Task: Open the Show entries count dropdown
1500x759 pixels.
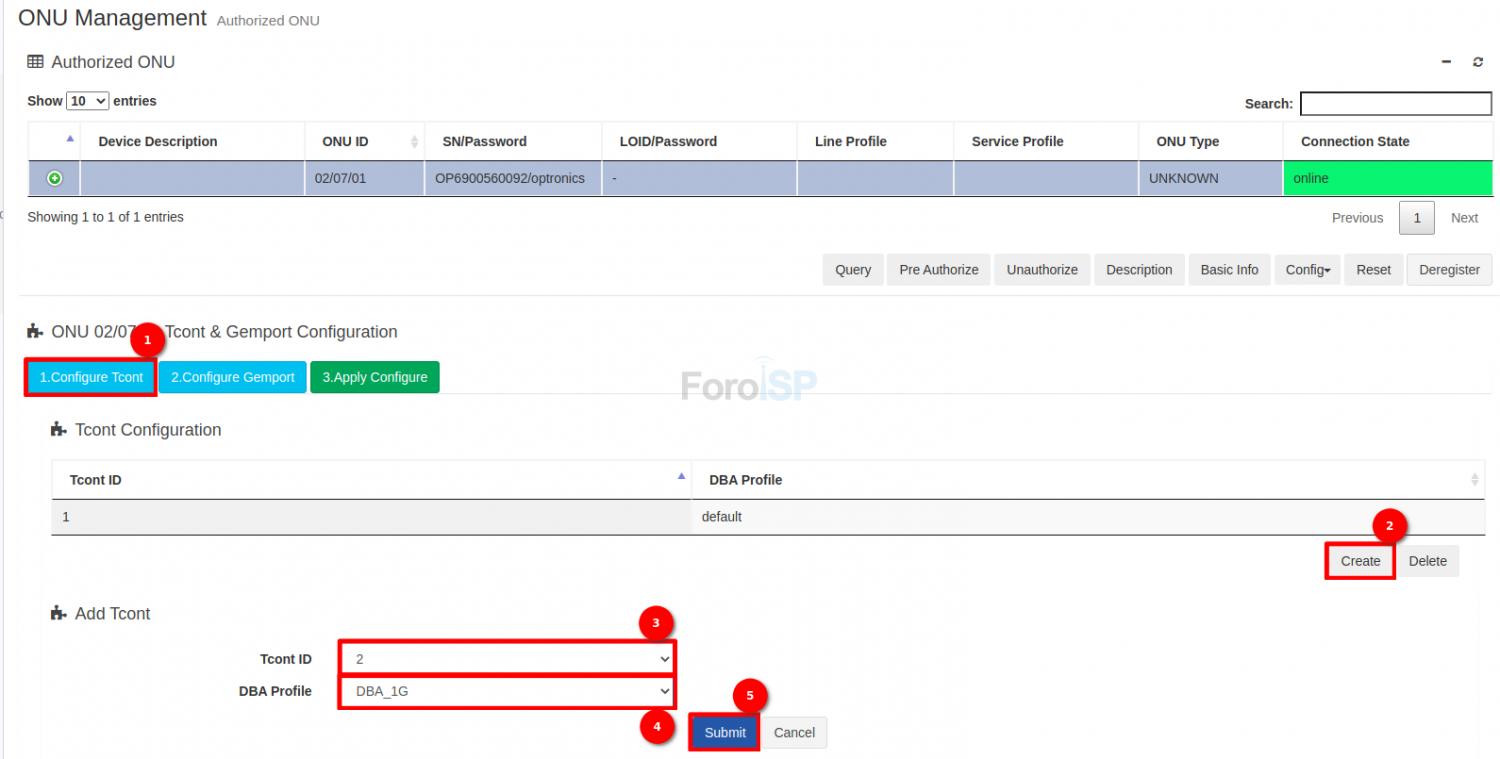Action: pos(88,101)
